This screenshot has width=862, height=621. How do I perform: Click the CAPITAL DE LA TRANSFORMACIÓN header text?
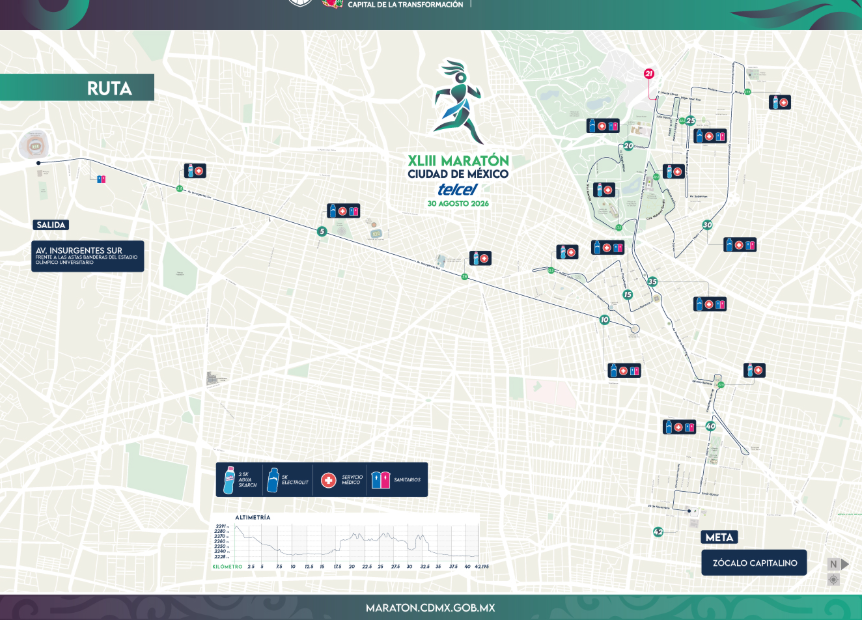click(x=405, y=4)
